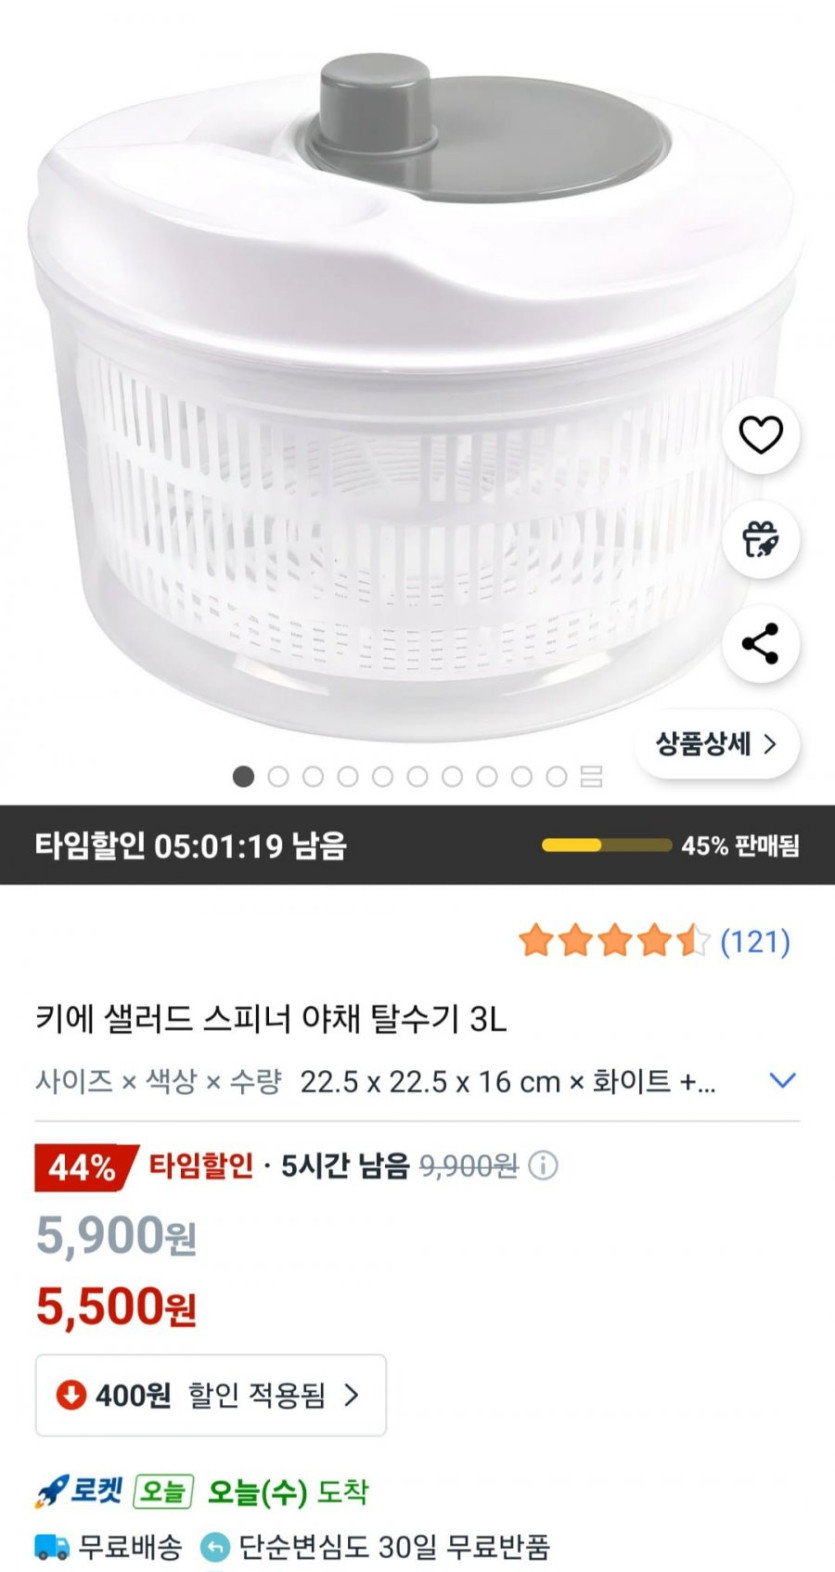Click the star rating display
This screenshot has height=1572, width=835.
coord(613,941)
